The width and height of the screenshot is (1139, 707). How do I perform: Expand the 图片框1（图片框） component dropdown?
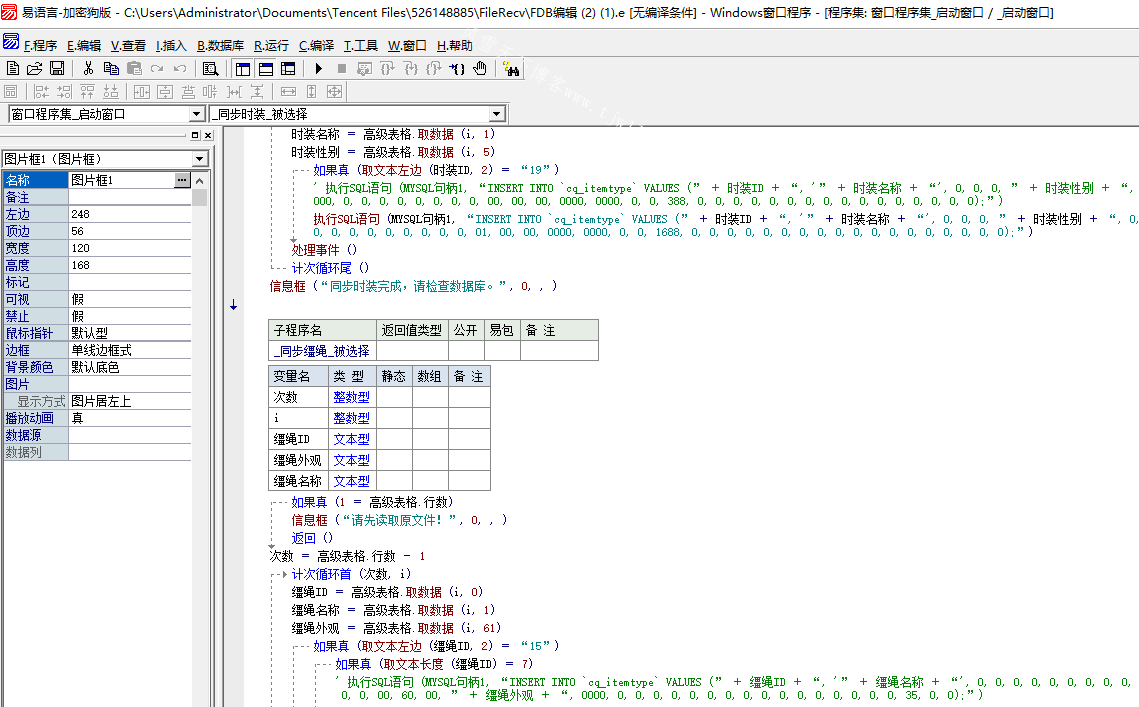pyautogui.click(x=200, y=159)
